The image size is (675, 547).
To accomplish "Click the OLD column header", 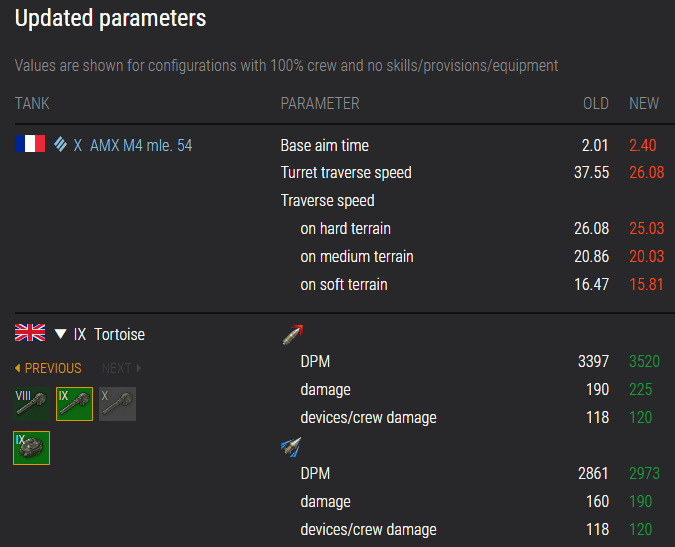I will [596, 104].
